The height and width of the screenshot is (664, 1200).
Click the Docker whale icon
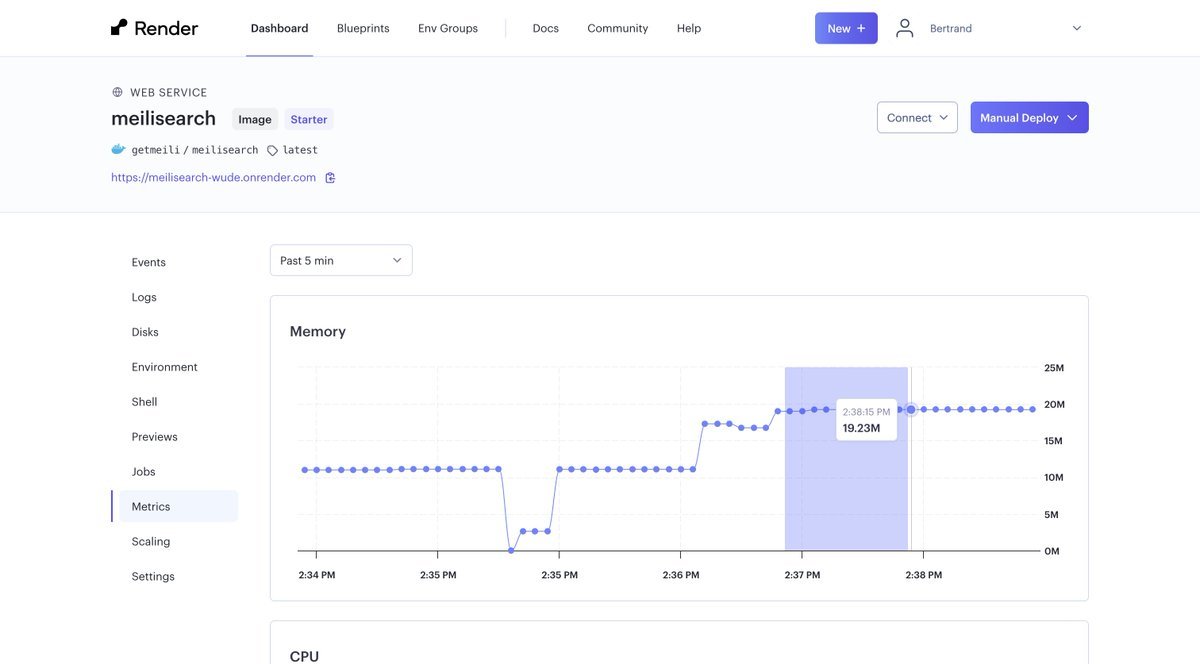click(119, 150)
